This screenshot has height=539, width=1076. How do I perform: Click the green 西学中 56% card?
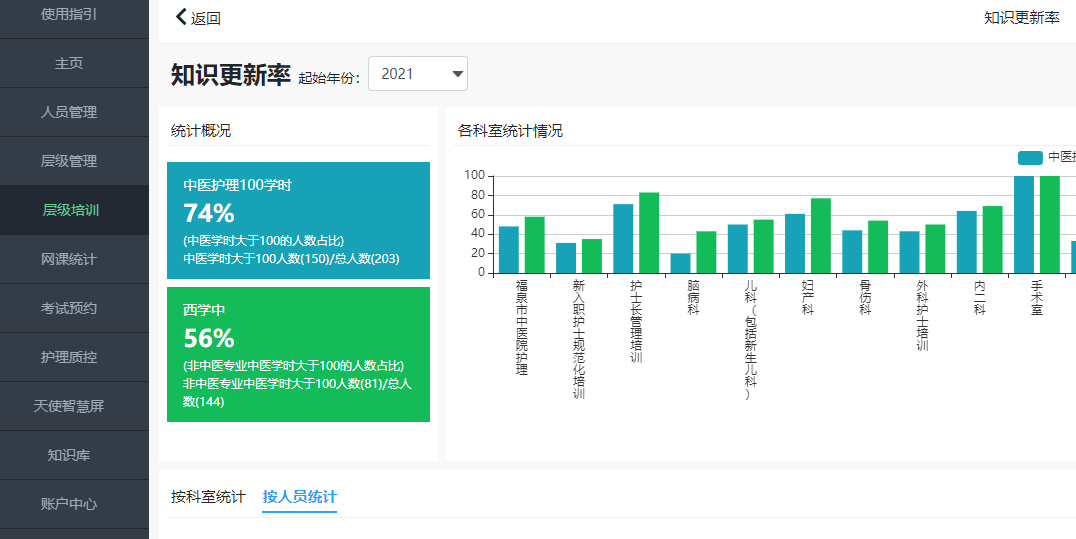(299, 354)
